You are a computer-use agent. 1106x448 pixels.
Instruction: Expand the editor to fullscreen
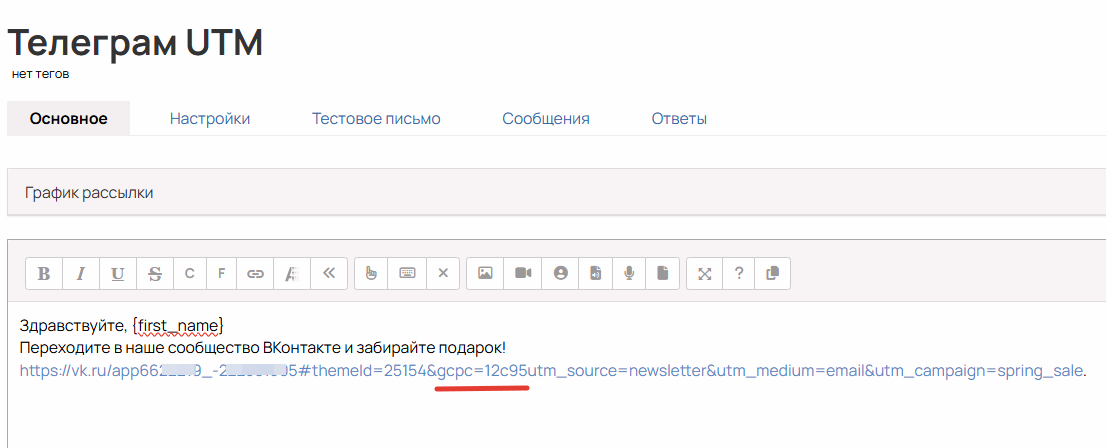pyautogui.click(x=704, y=274)
